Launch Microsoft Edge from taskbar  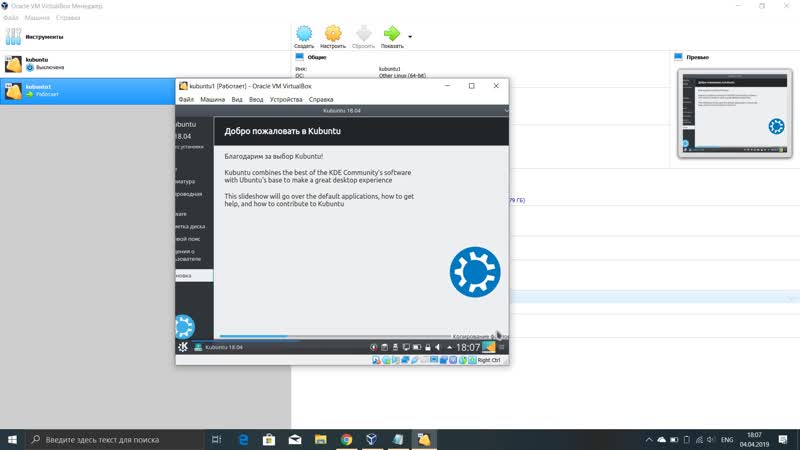point(243,439)
